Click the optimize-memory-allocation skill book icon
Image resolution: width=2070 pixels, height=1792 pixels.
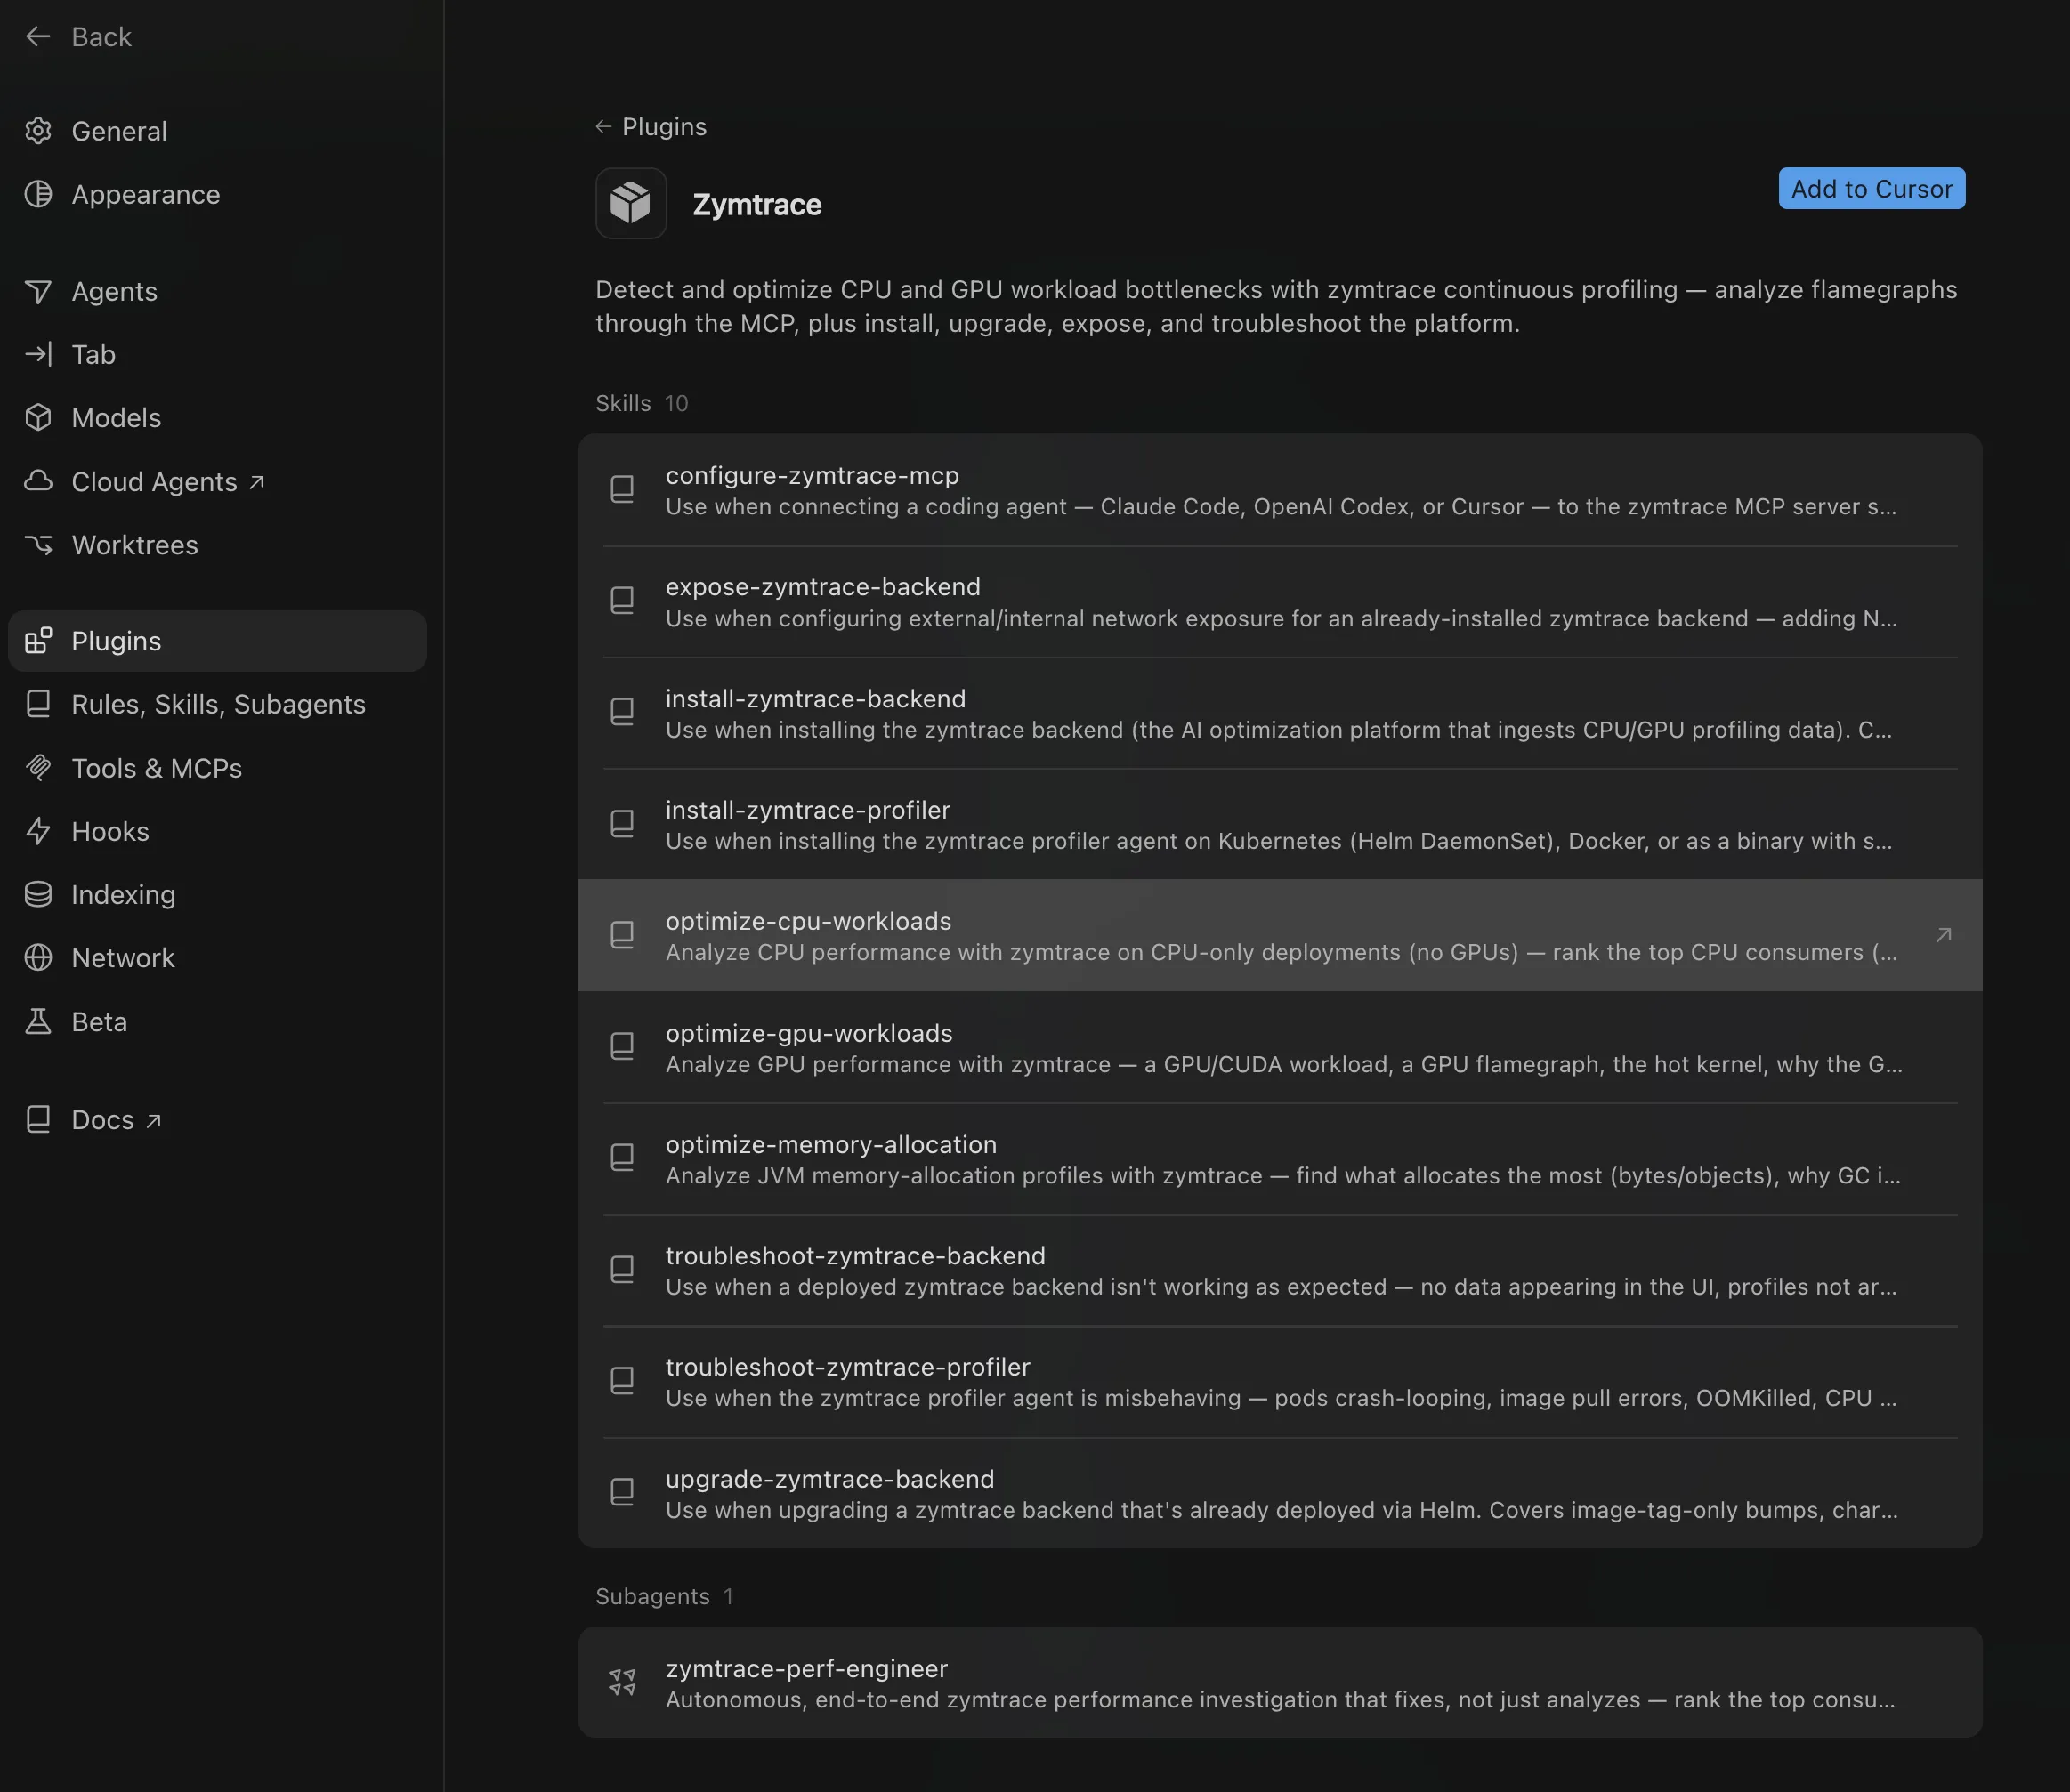622,1158
